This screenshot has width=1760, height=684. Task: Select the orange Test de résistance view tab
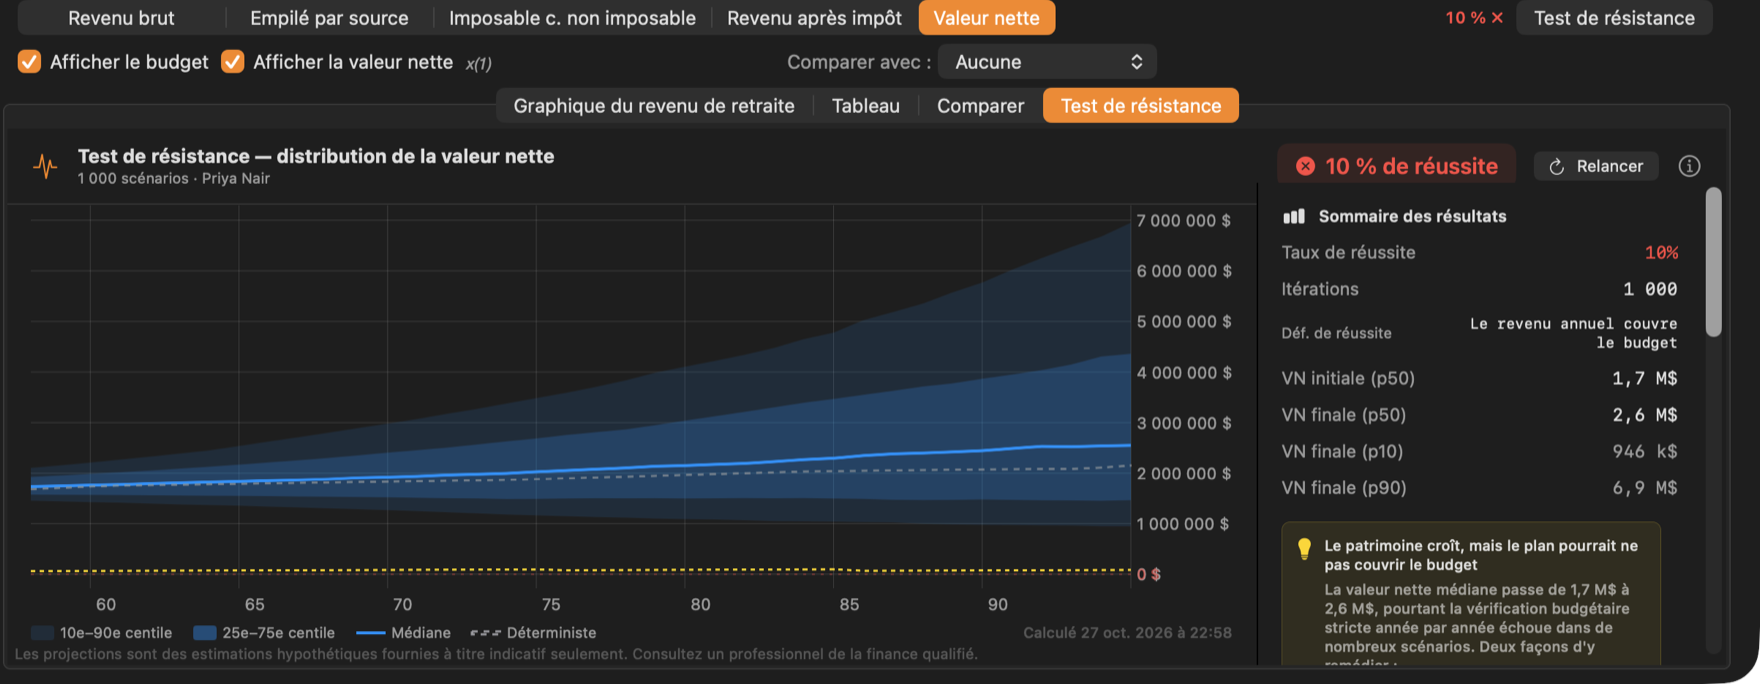pyautogui.click(x=1141, y=106)
